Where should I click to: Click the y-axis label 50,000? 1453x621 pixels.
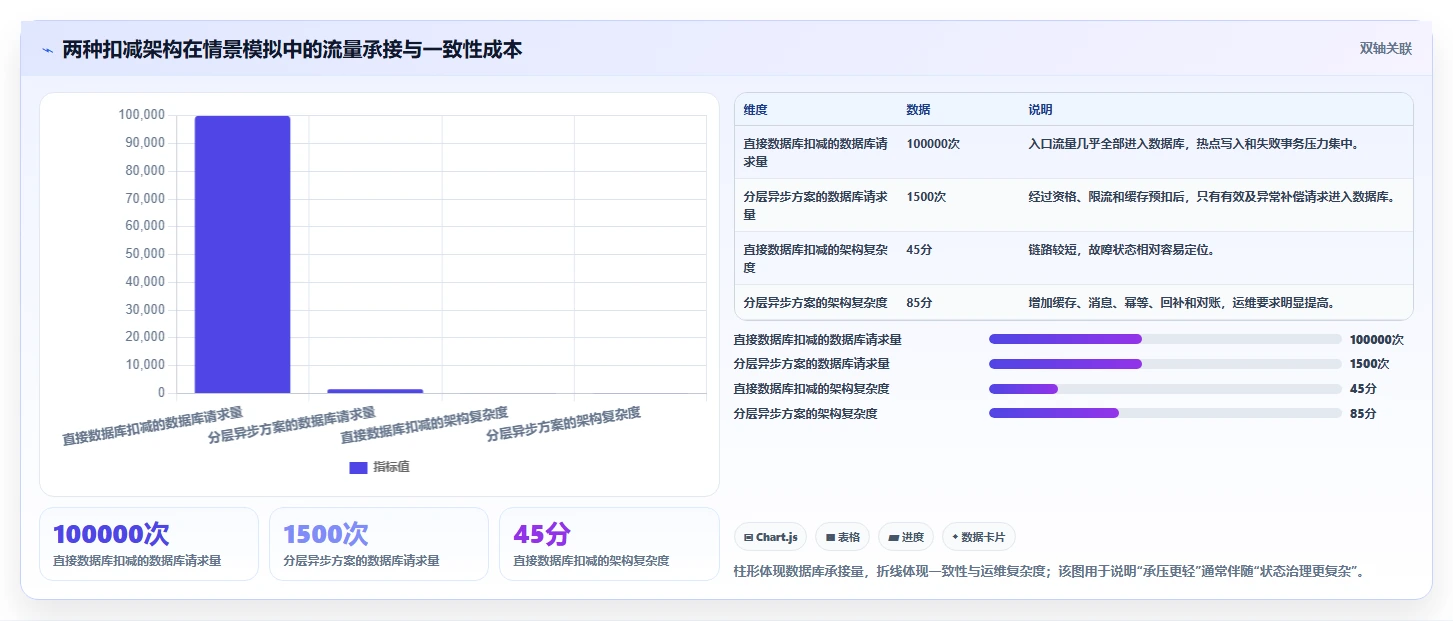coord(144,254)
